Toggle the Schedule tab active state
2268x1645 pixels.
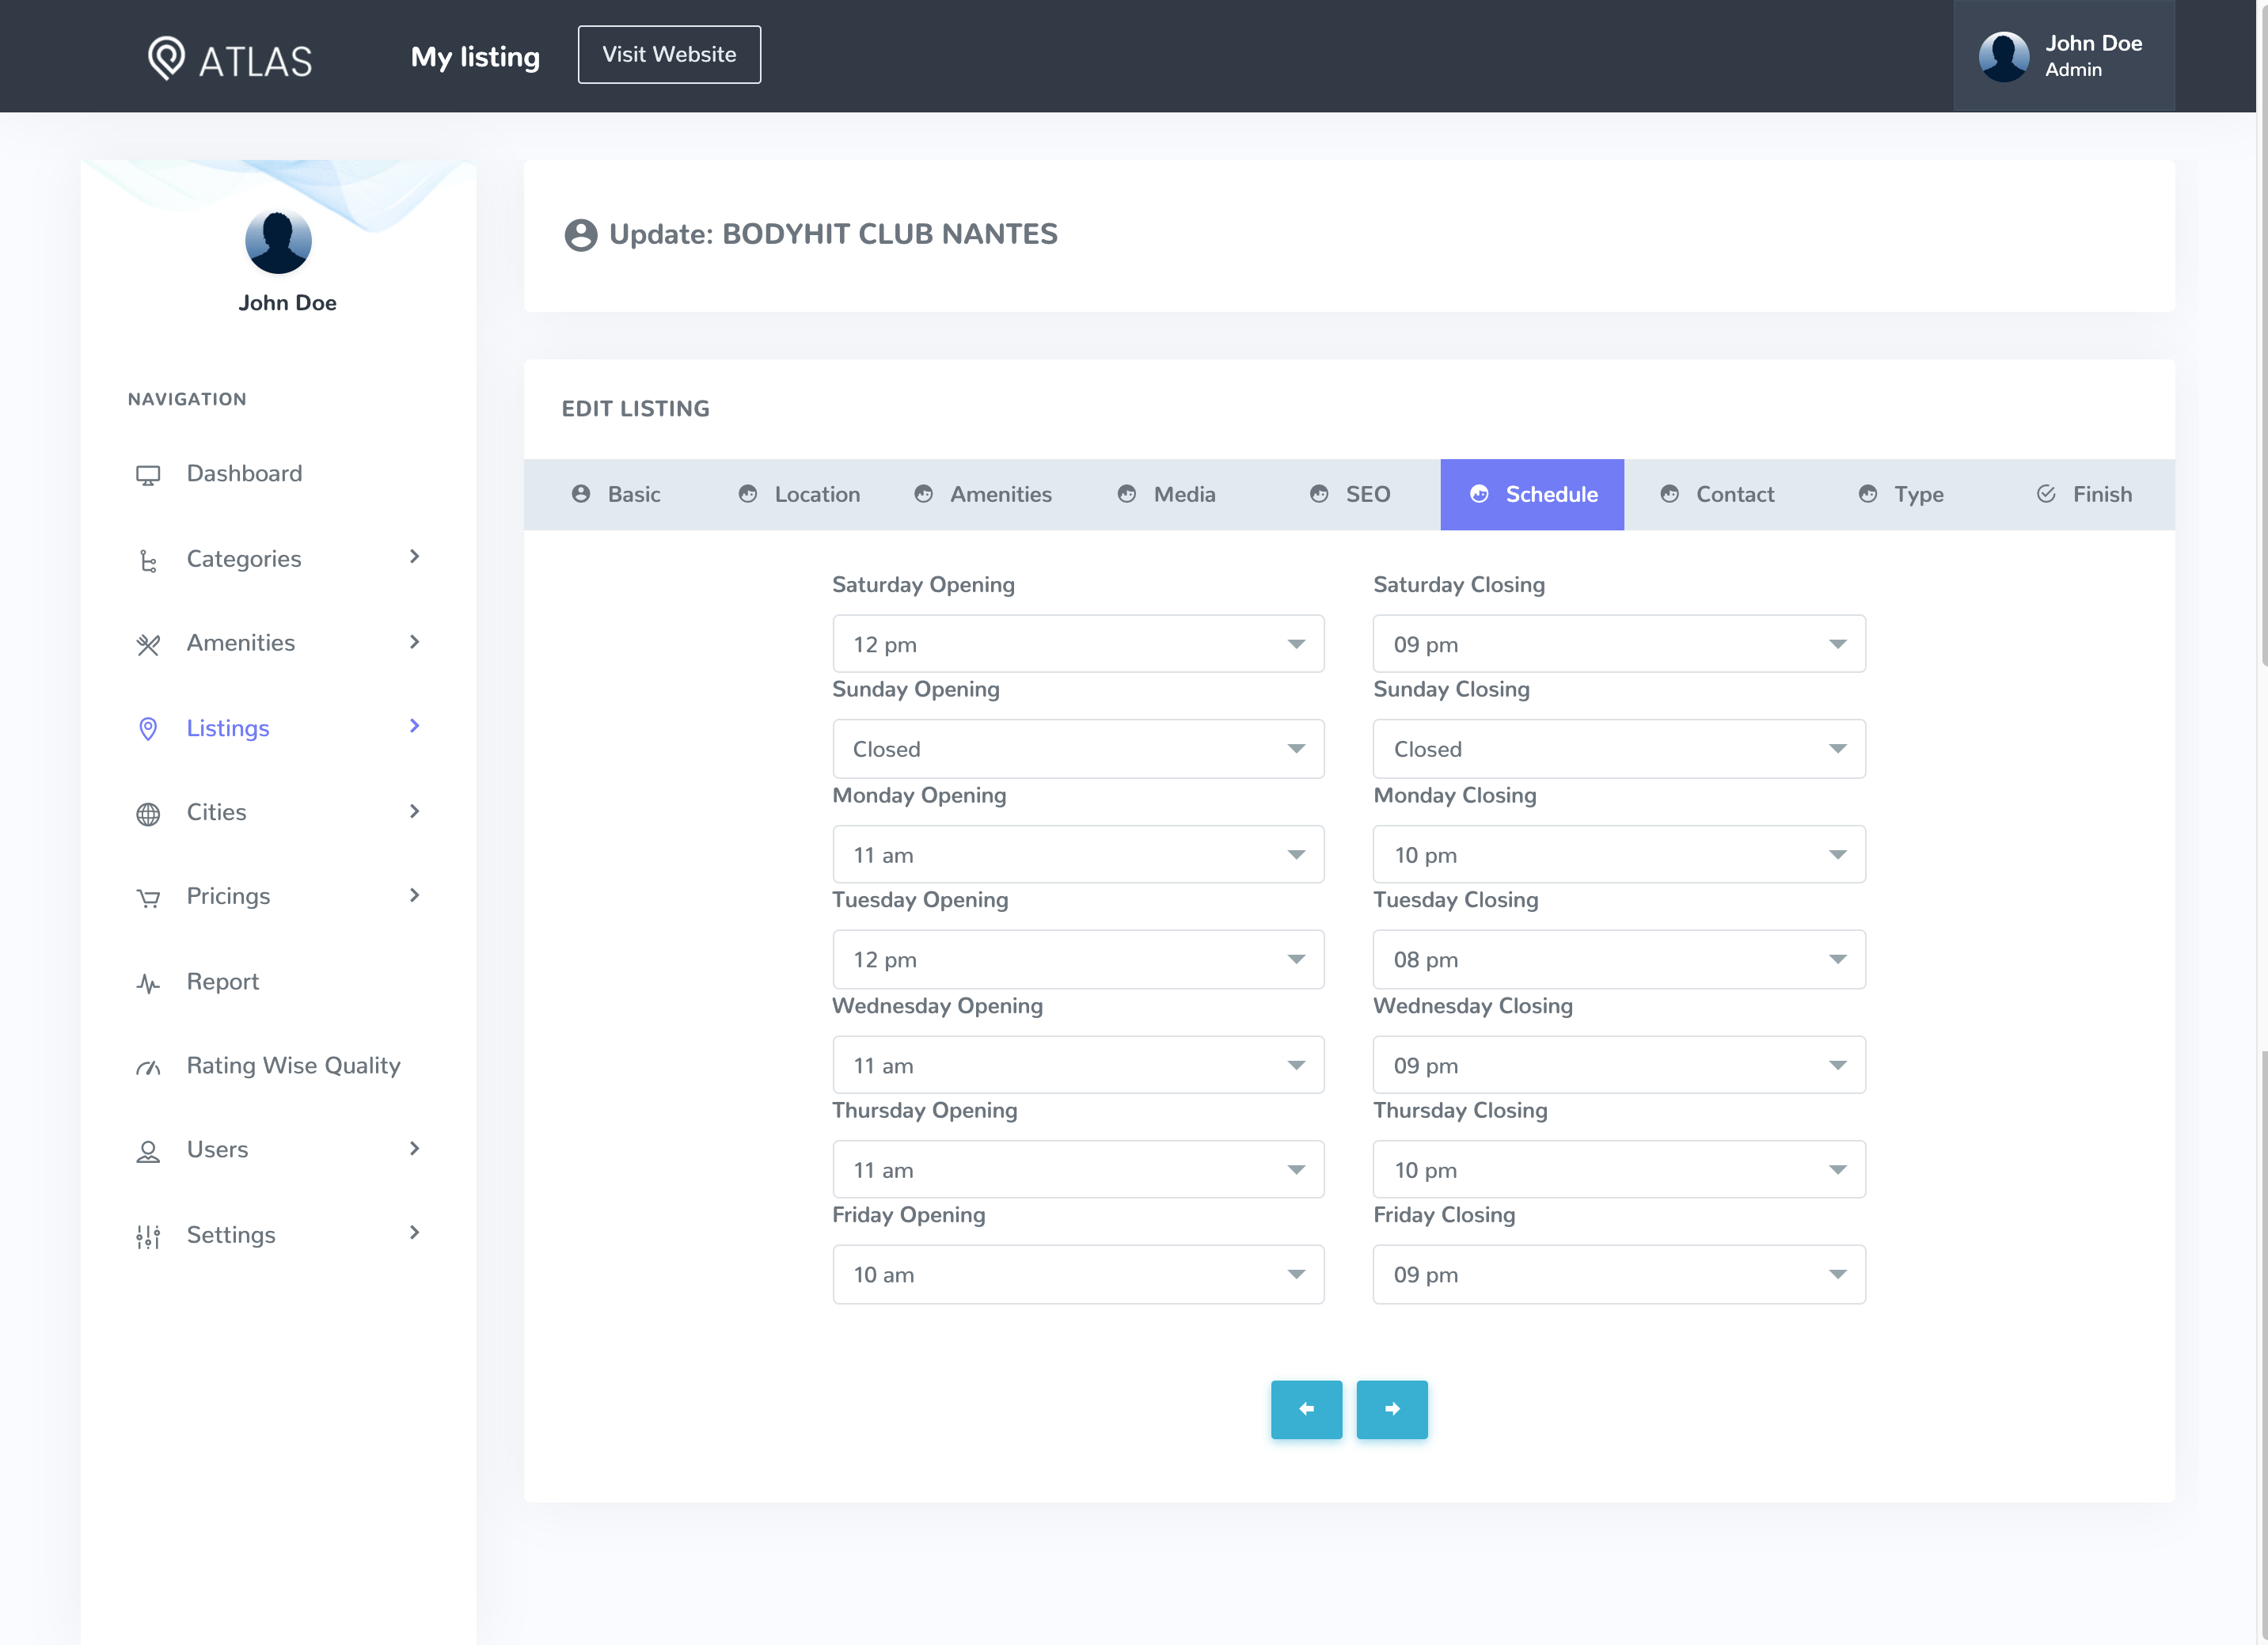[x=1529, y=493]
